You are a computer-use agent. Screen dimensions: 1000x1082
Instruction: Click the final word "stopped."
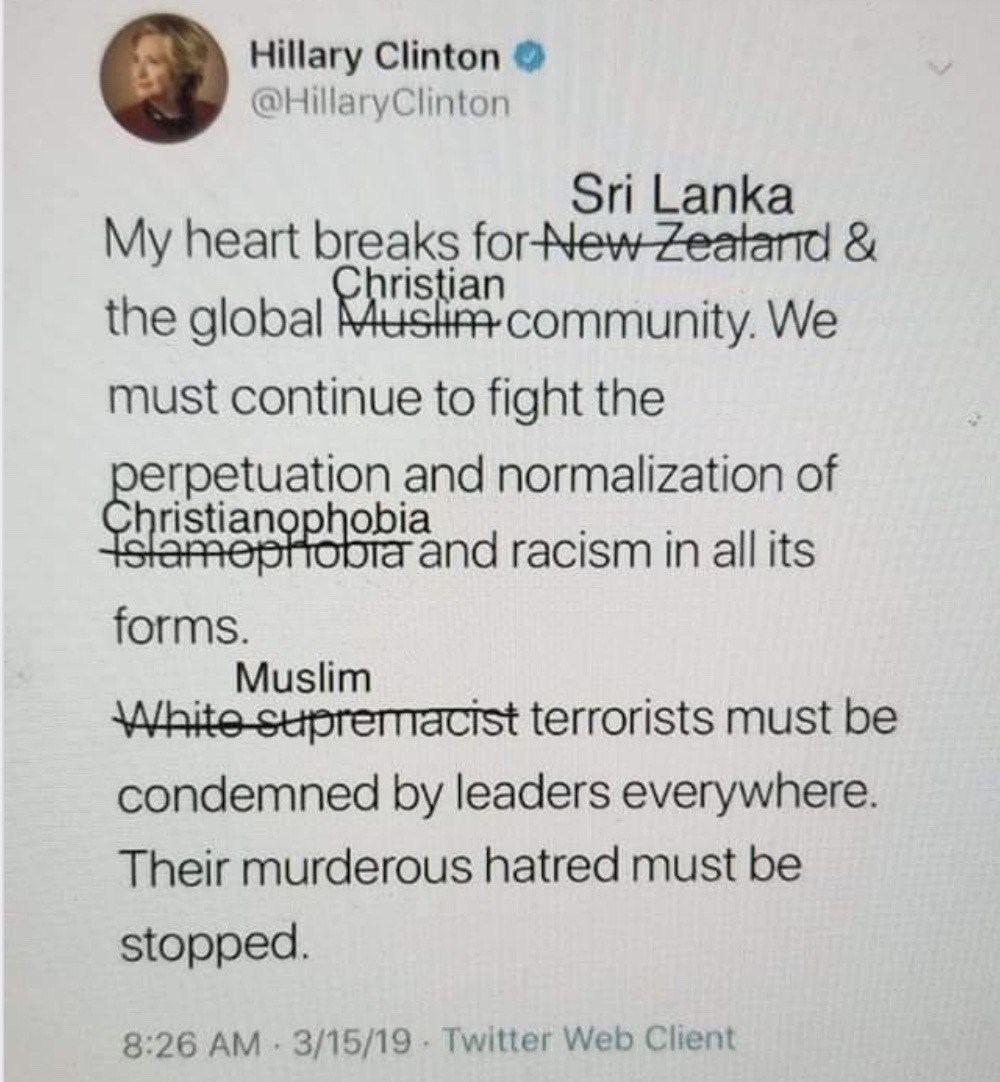click(x=213, y=944)
